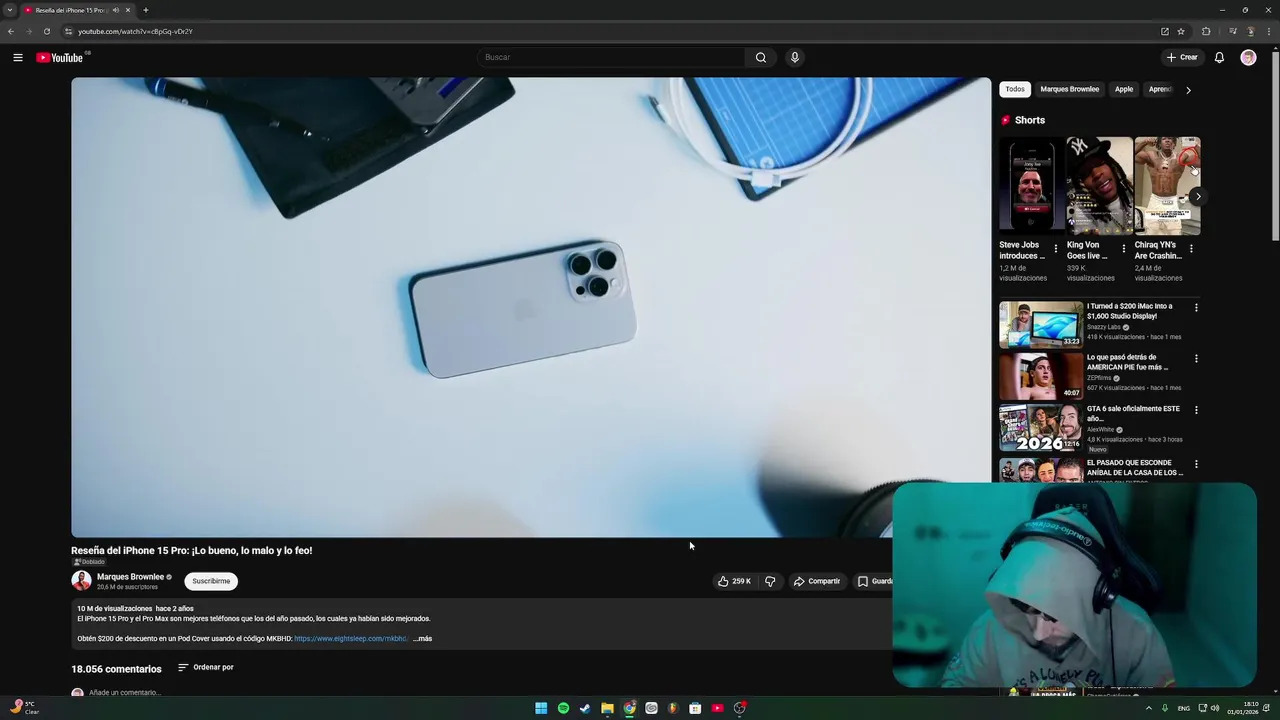Open Chrome tab search dropdown

[x=10, y=10]
